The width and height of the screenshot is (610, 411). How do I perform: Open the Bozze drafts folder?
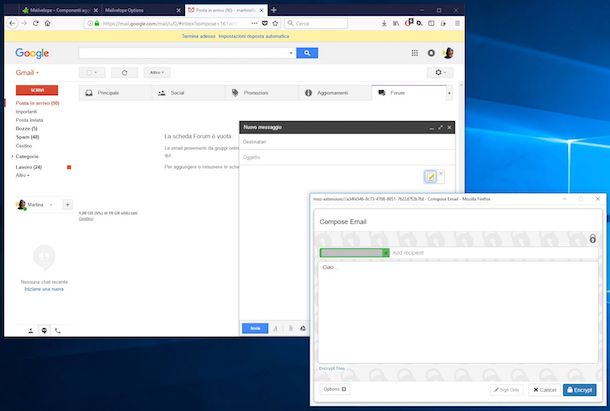point(26,128)
